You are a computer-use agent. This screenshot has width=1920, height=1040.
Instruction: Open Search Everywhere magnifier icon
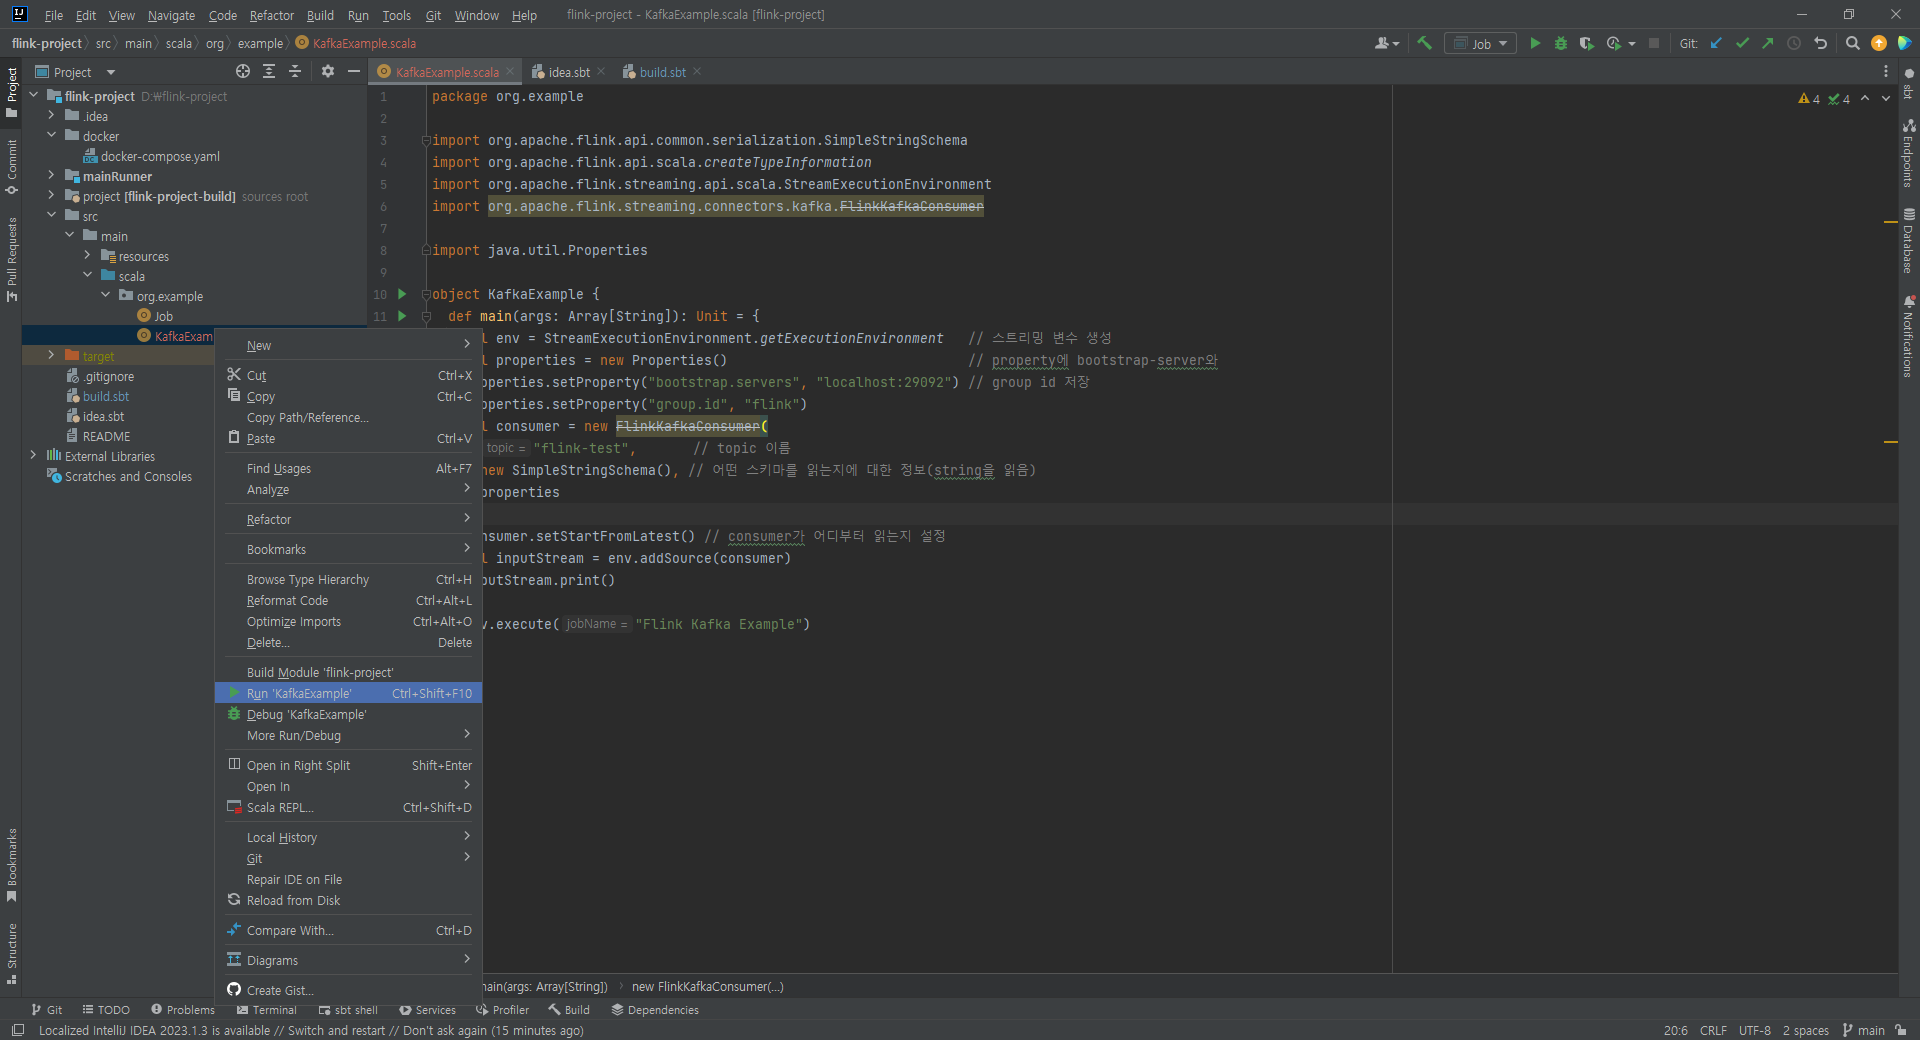tap(1852, 43)
